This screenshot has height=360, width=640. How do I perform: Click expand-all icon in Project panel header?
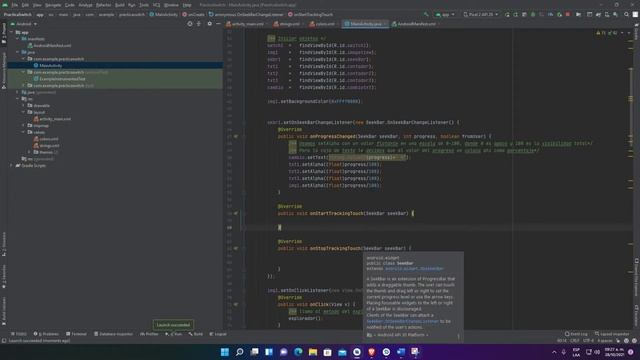pyautogui.click(x=199, y=24)
